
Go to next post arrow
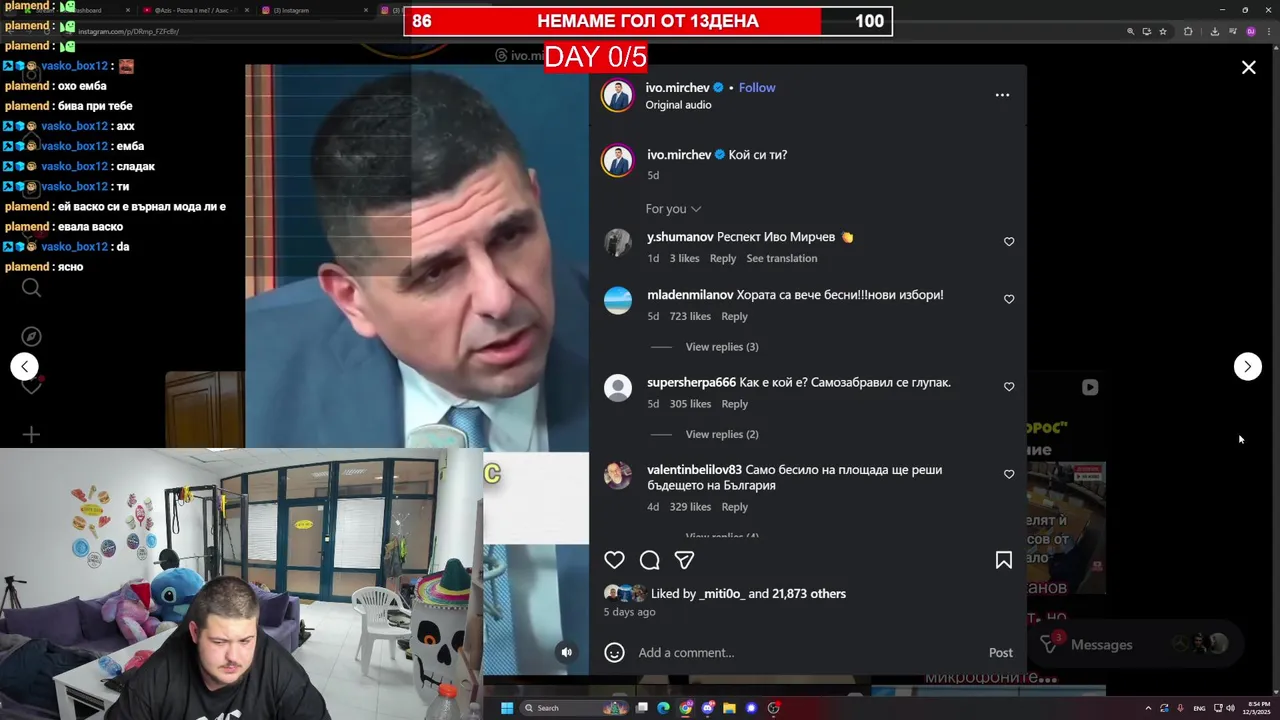point(1247,366)
